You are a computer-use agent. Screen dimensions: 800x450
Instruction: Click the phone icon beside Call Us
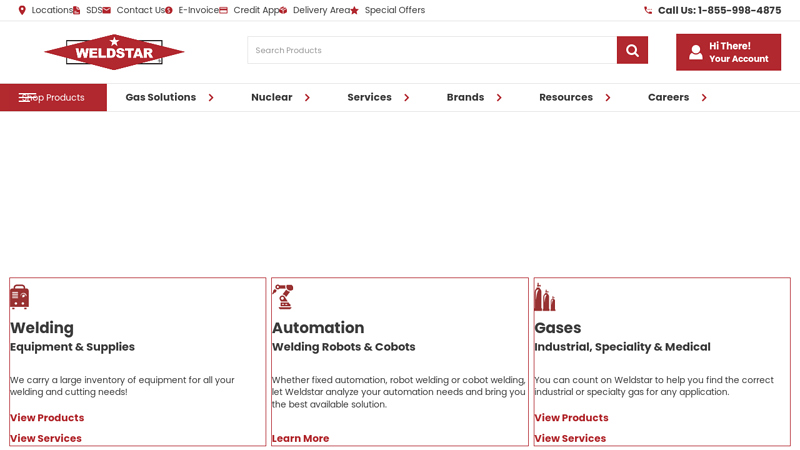pos(648,10)
